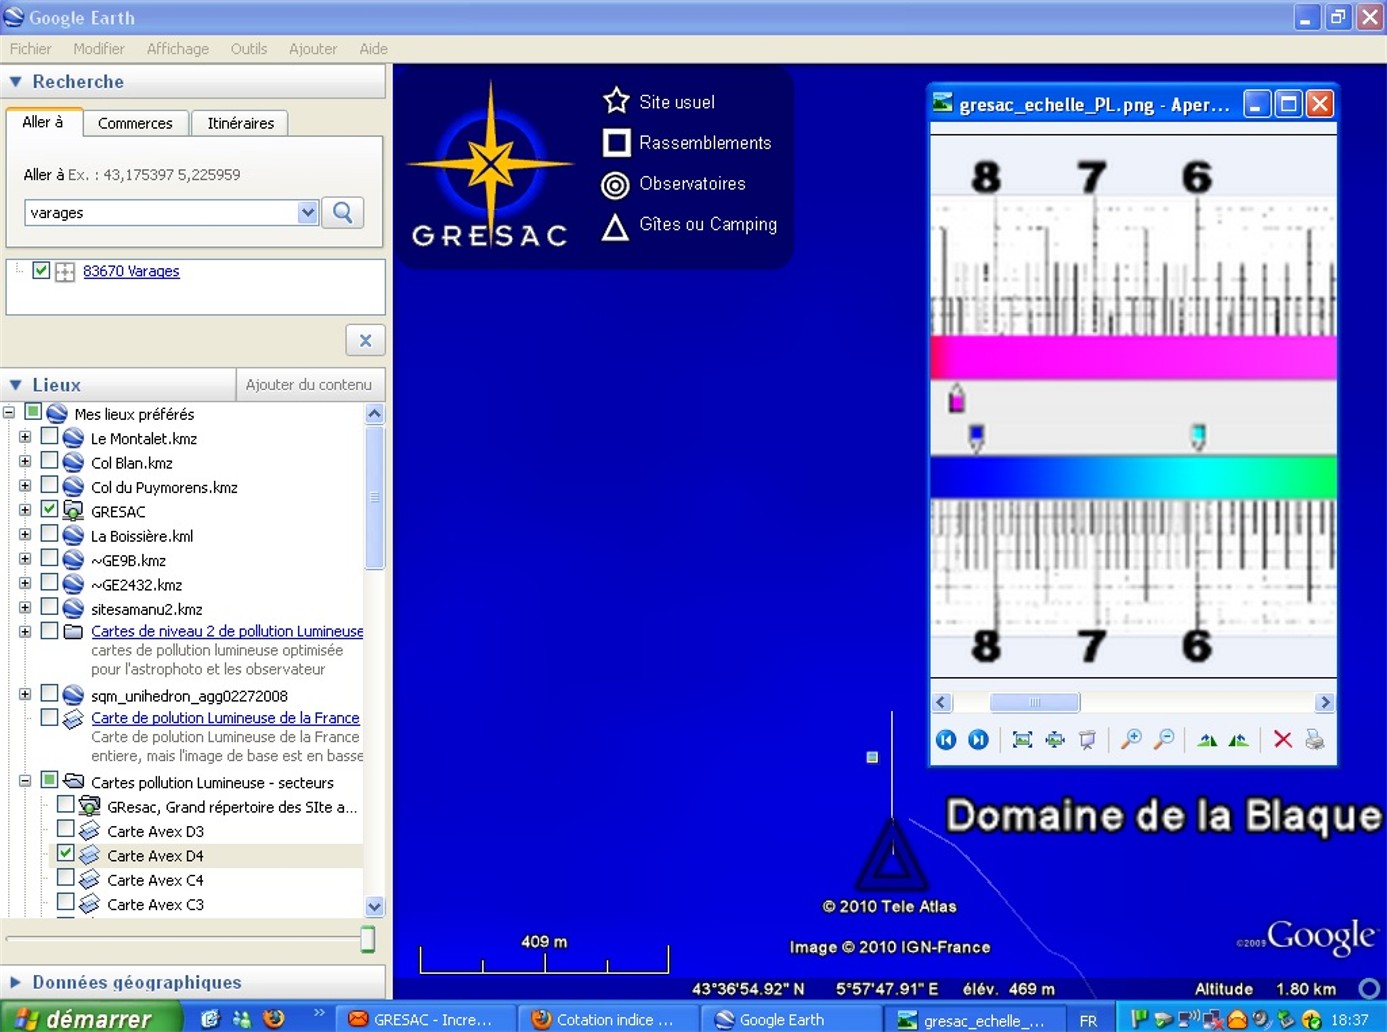Print the image from picture viewer
This screenshot has height=1032, width=1387.
click(1314, 740)
